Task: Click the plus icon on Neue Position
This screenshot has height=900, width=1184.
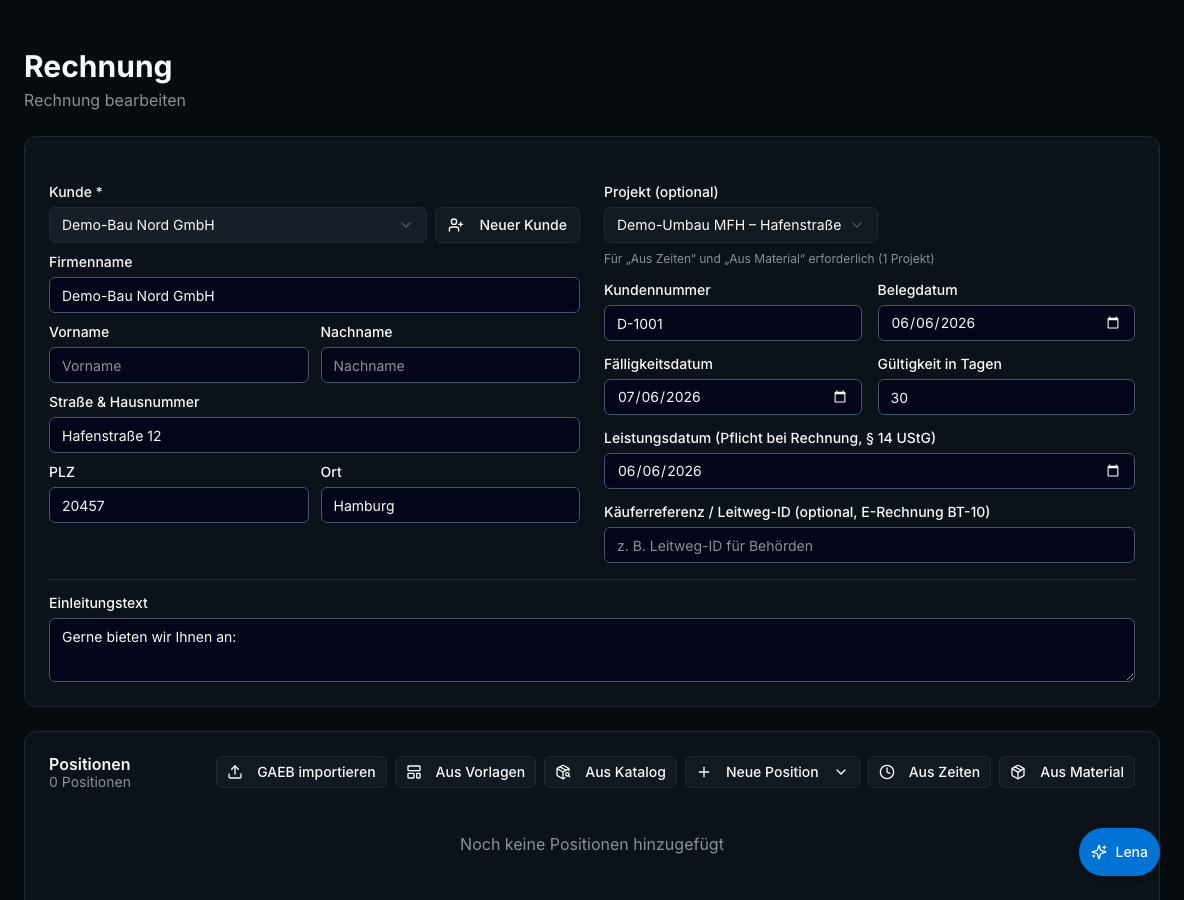Action: point(704,772)
